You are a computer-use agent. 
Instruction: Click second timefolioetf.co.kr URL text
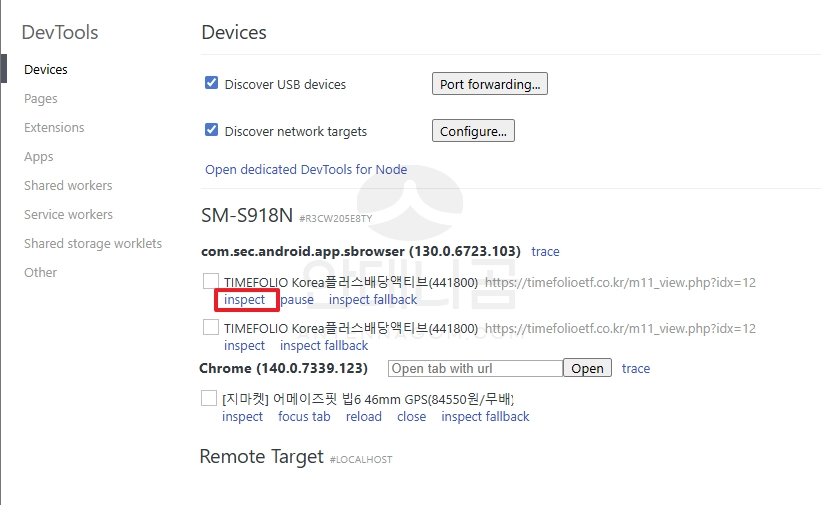tap(620, 328)
